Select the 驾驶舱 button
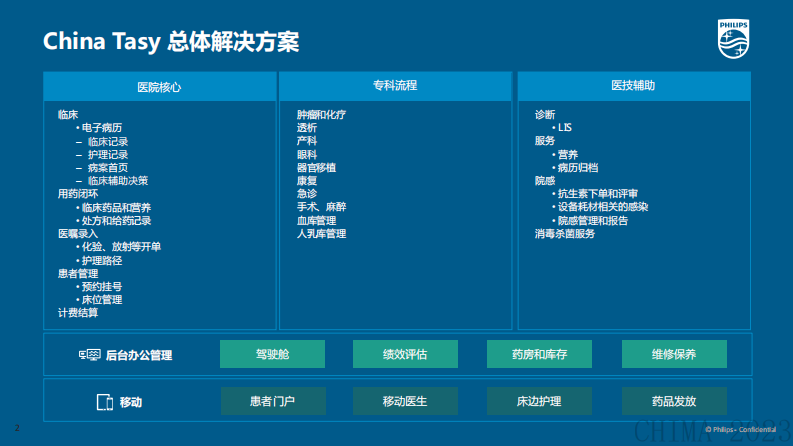The height and width of the screenshot is (446, 793). tap(273, 354)
